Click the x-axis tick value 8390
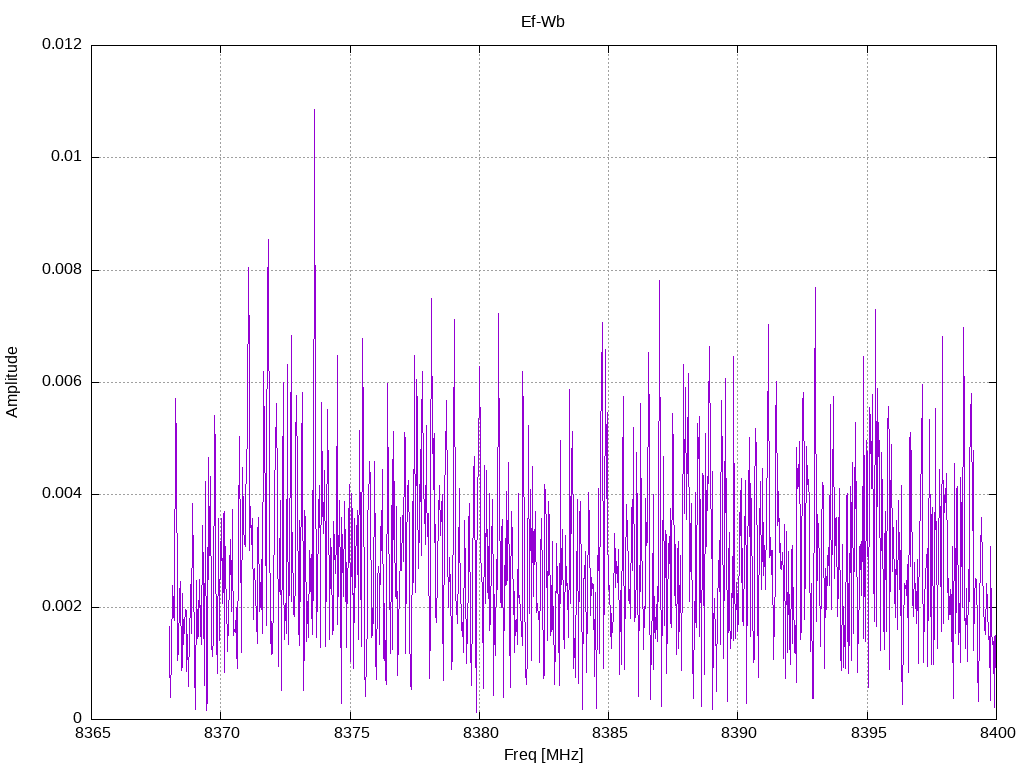The width and height of the screenshot is (1024, 768). click(739, 733)
